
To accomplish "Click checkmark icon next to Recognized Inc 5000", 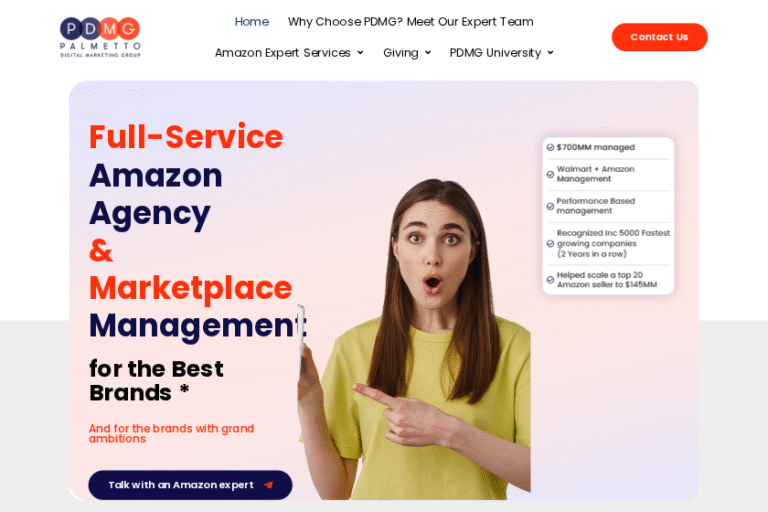I will [x=550, y=243].
